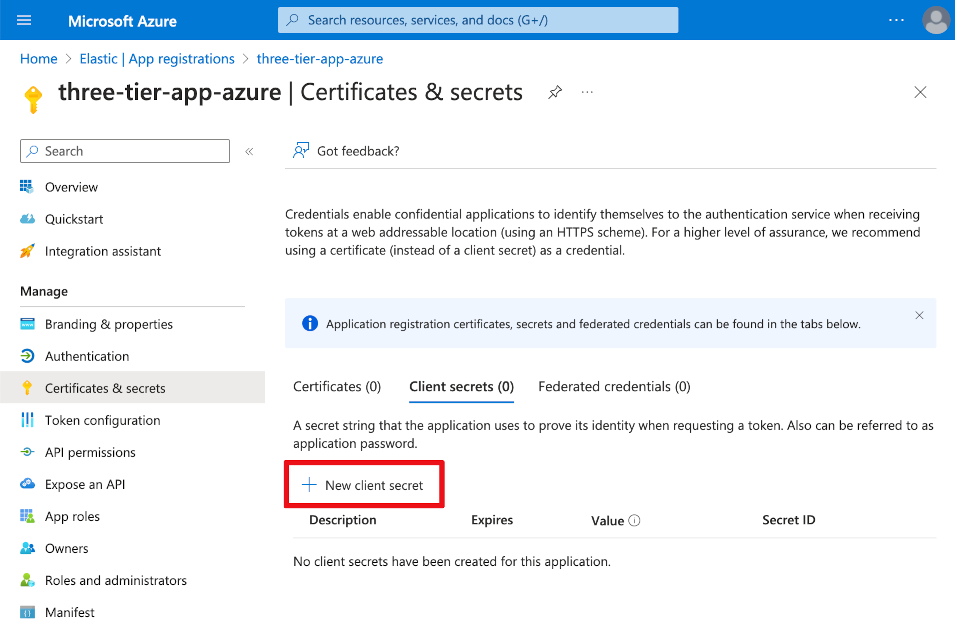The width and height of the screenshot is (955, 635).
Task: Open Elastic App registrations breadcrumb
Action: [x=157, y=59]
